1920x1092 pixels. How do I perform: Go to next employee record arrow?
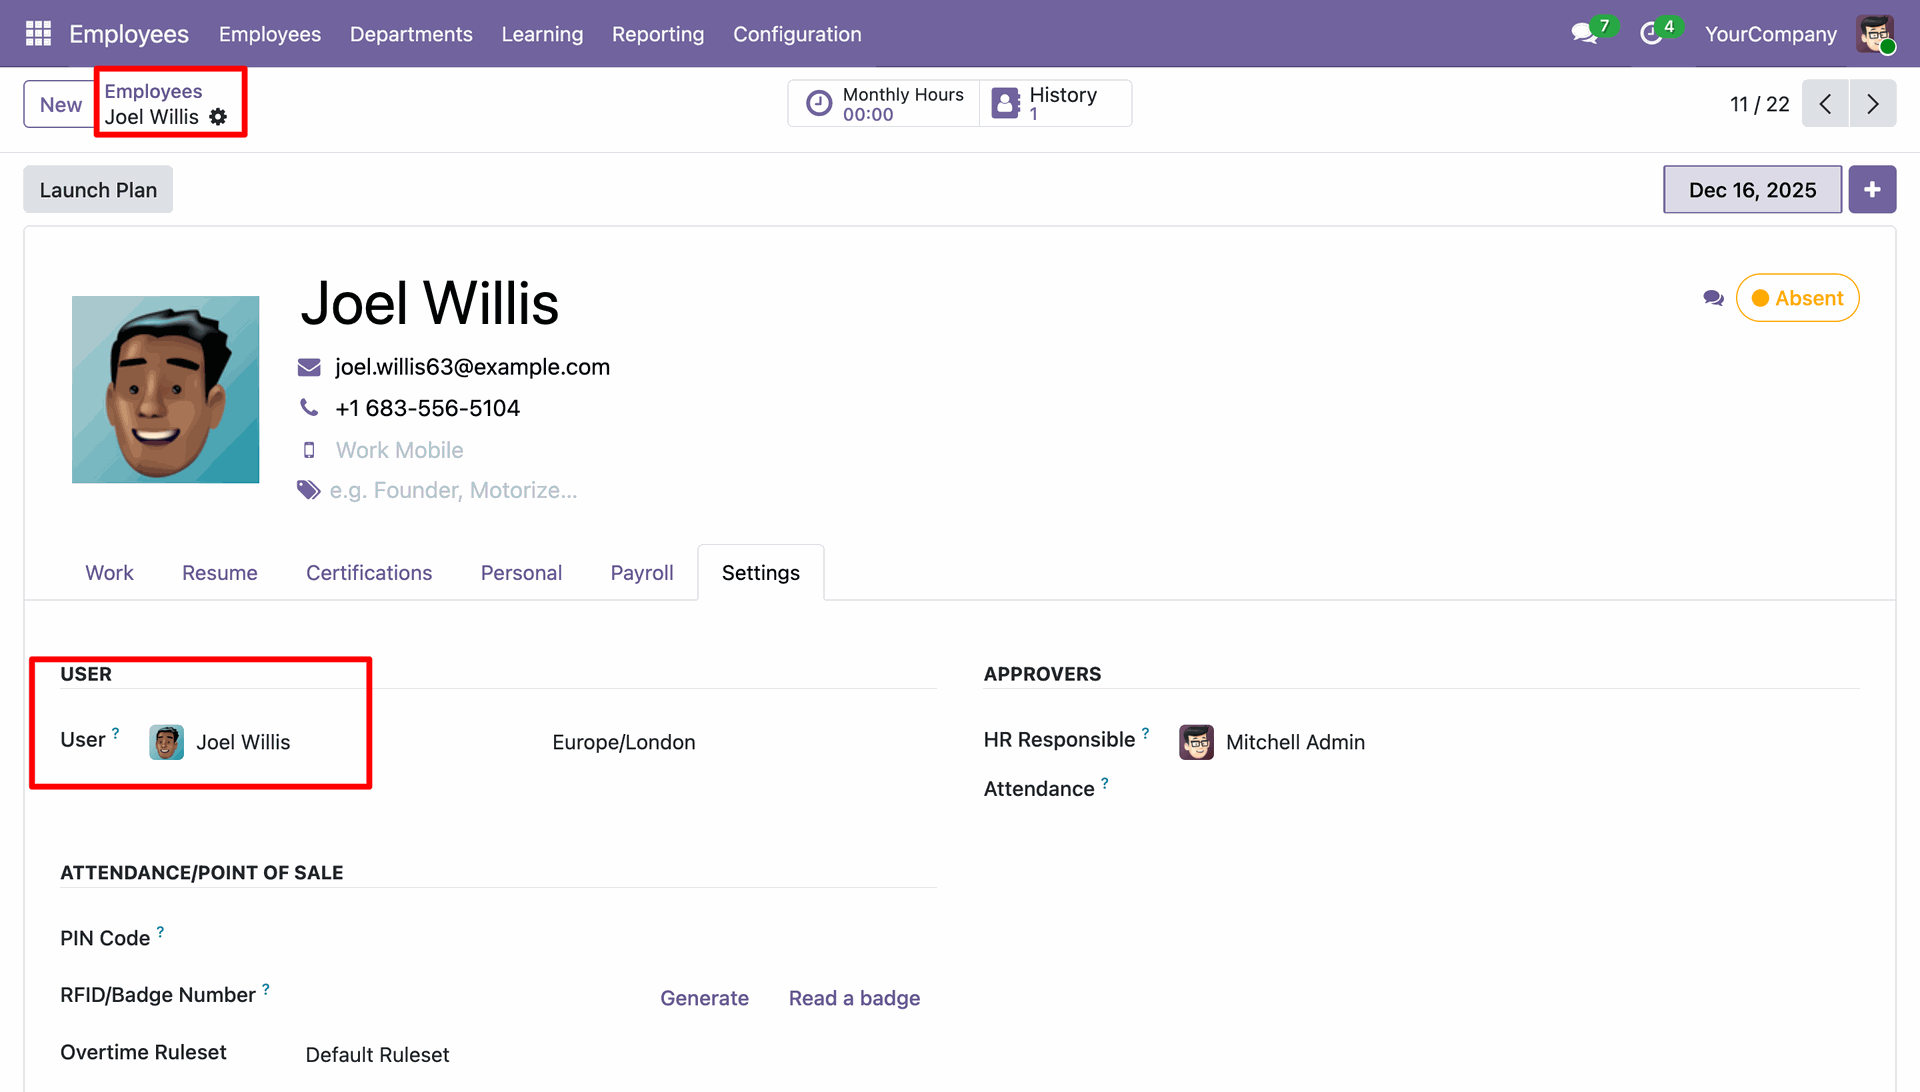coord(1872,104)
